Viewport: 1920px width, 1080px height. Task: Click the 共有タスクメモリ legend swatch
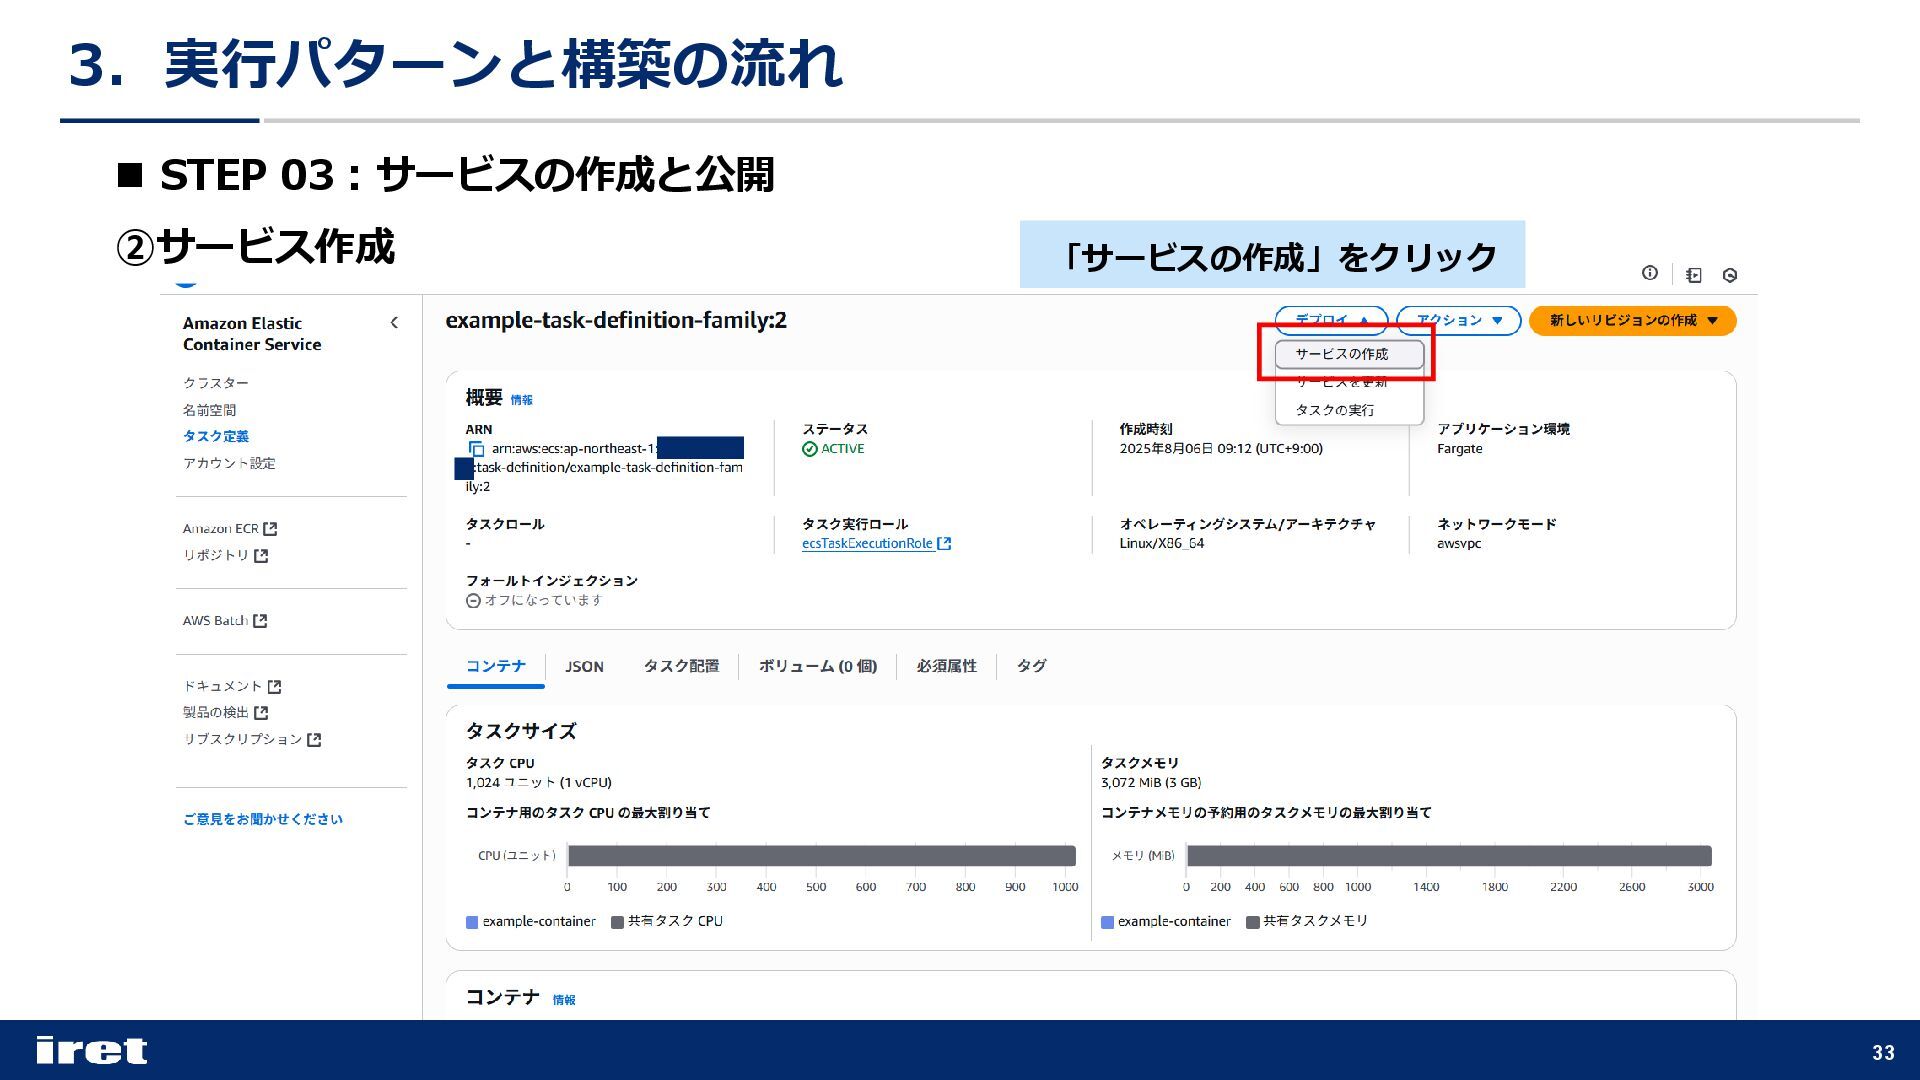[x=1252, y=922]
